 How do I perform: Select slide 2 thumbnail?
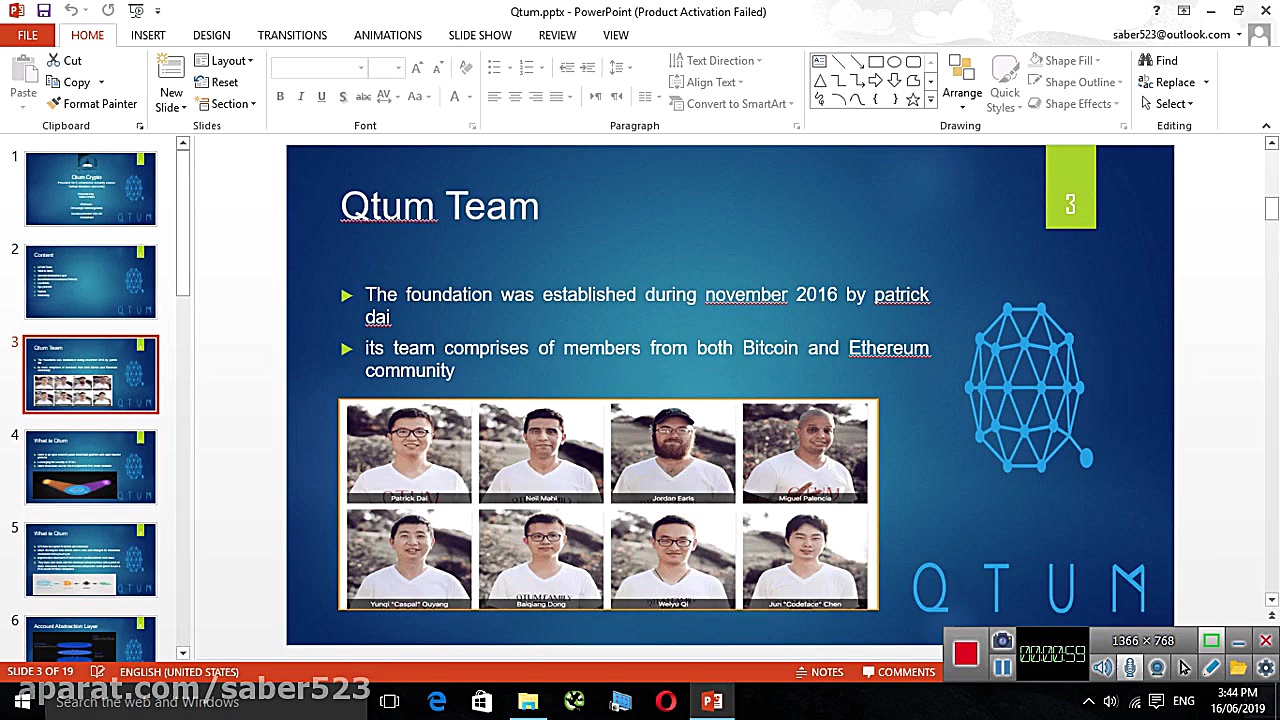[90, 282]
